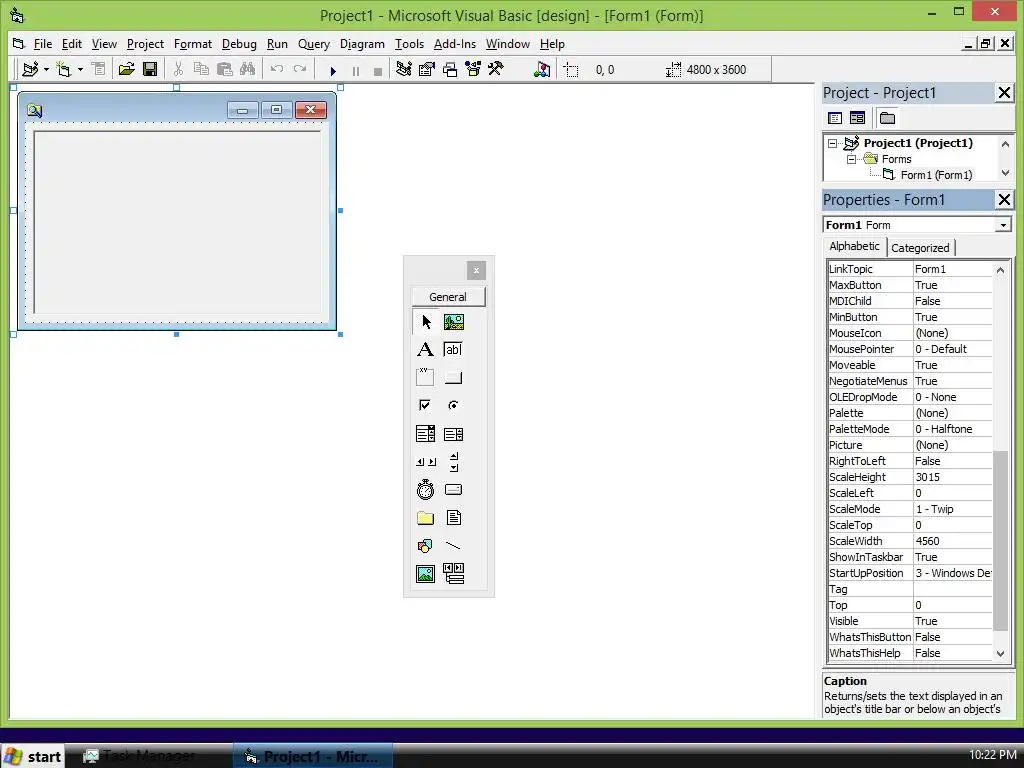Close the floating toolbox panel
The width and height of the screenshot is (1024, 768).
click(476, 270)
